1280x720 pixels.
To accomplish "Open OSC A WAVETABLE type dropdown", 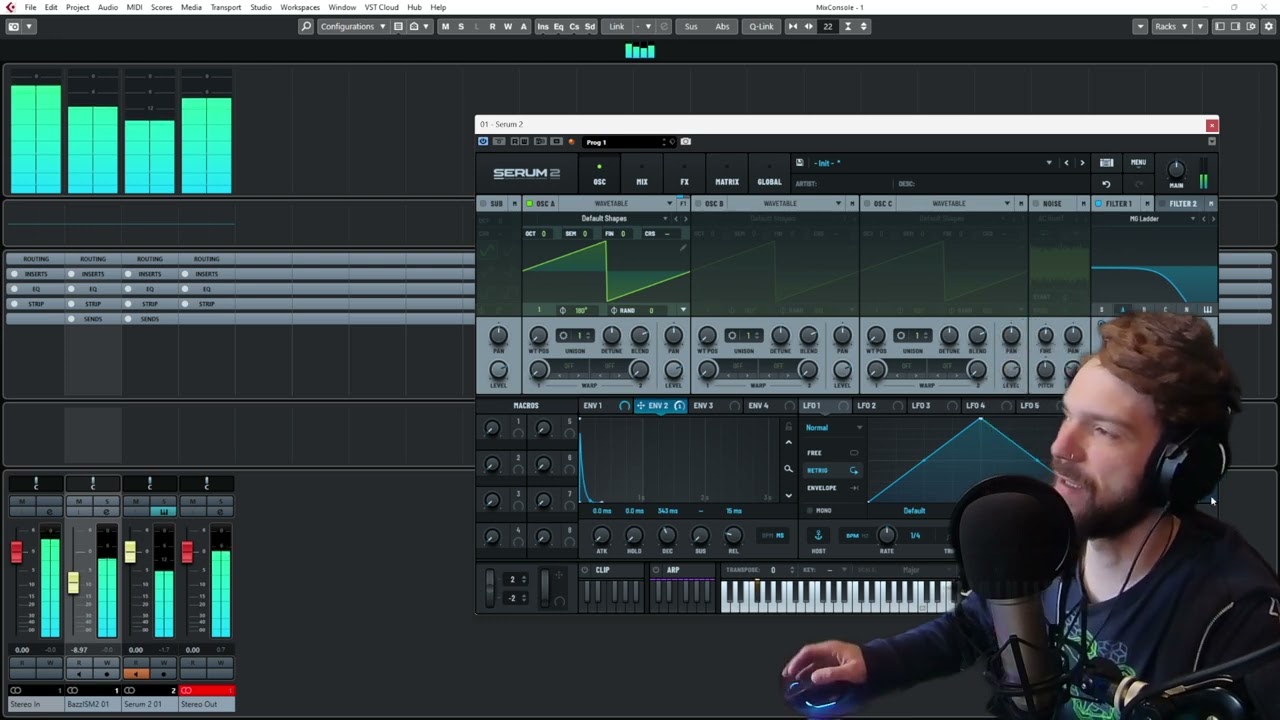I will pyautogui.click(x=617, y=204).
